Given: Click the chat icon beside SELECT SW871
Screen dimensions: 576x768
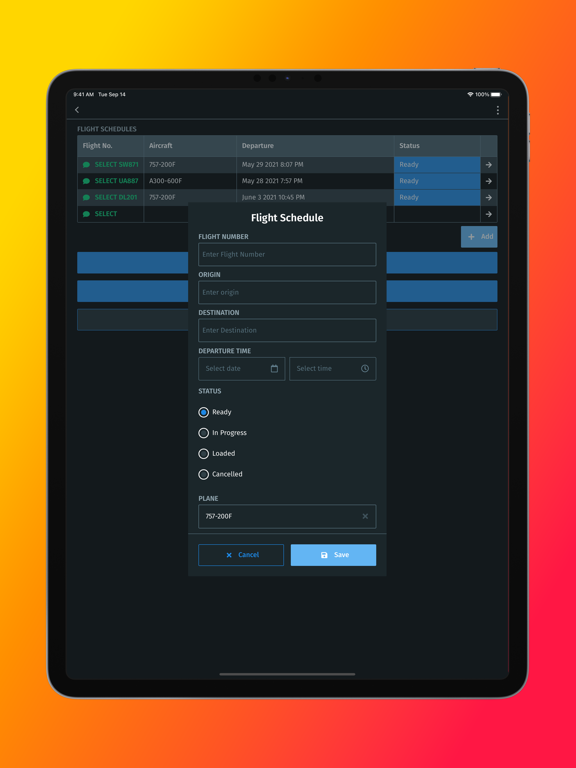Looking at the screenshot, I should click(x=86, y=165).
